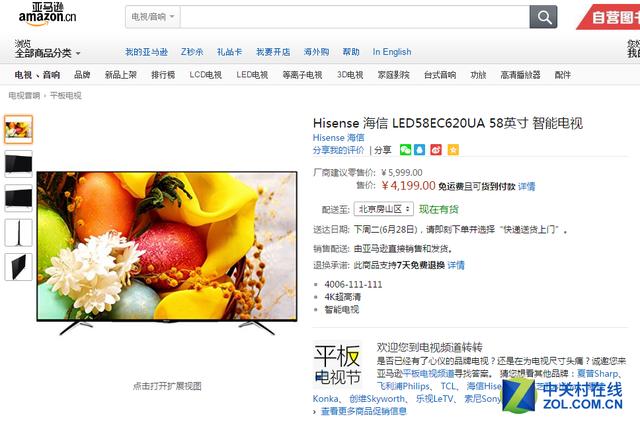Screen dimensions: 640x425
Task: Share via the blue QQ icon
Action: coord(420,150)
